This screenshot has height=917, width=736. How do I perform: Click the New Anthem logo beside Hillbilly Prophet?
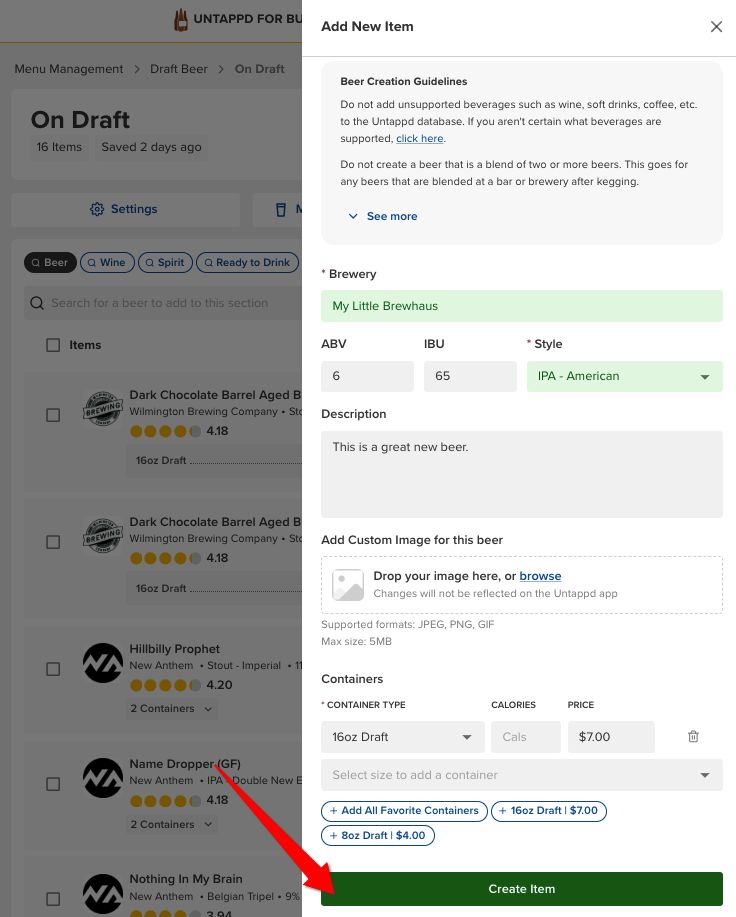coord(103,663)
